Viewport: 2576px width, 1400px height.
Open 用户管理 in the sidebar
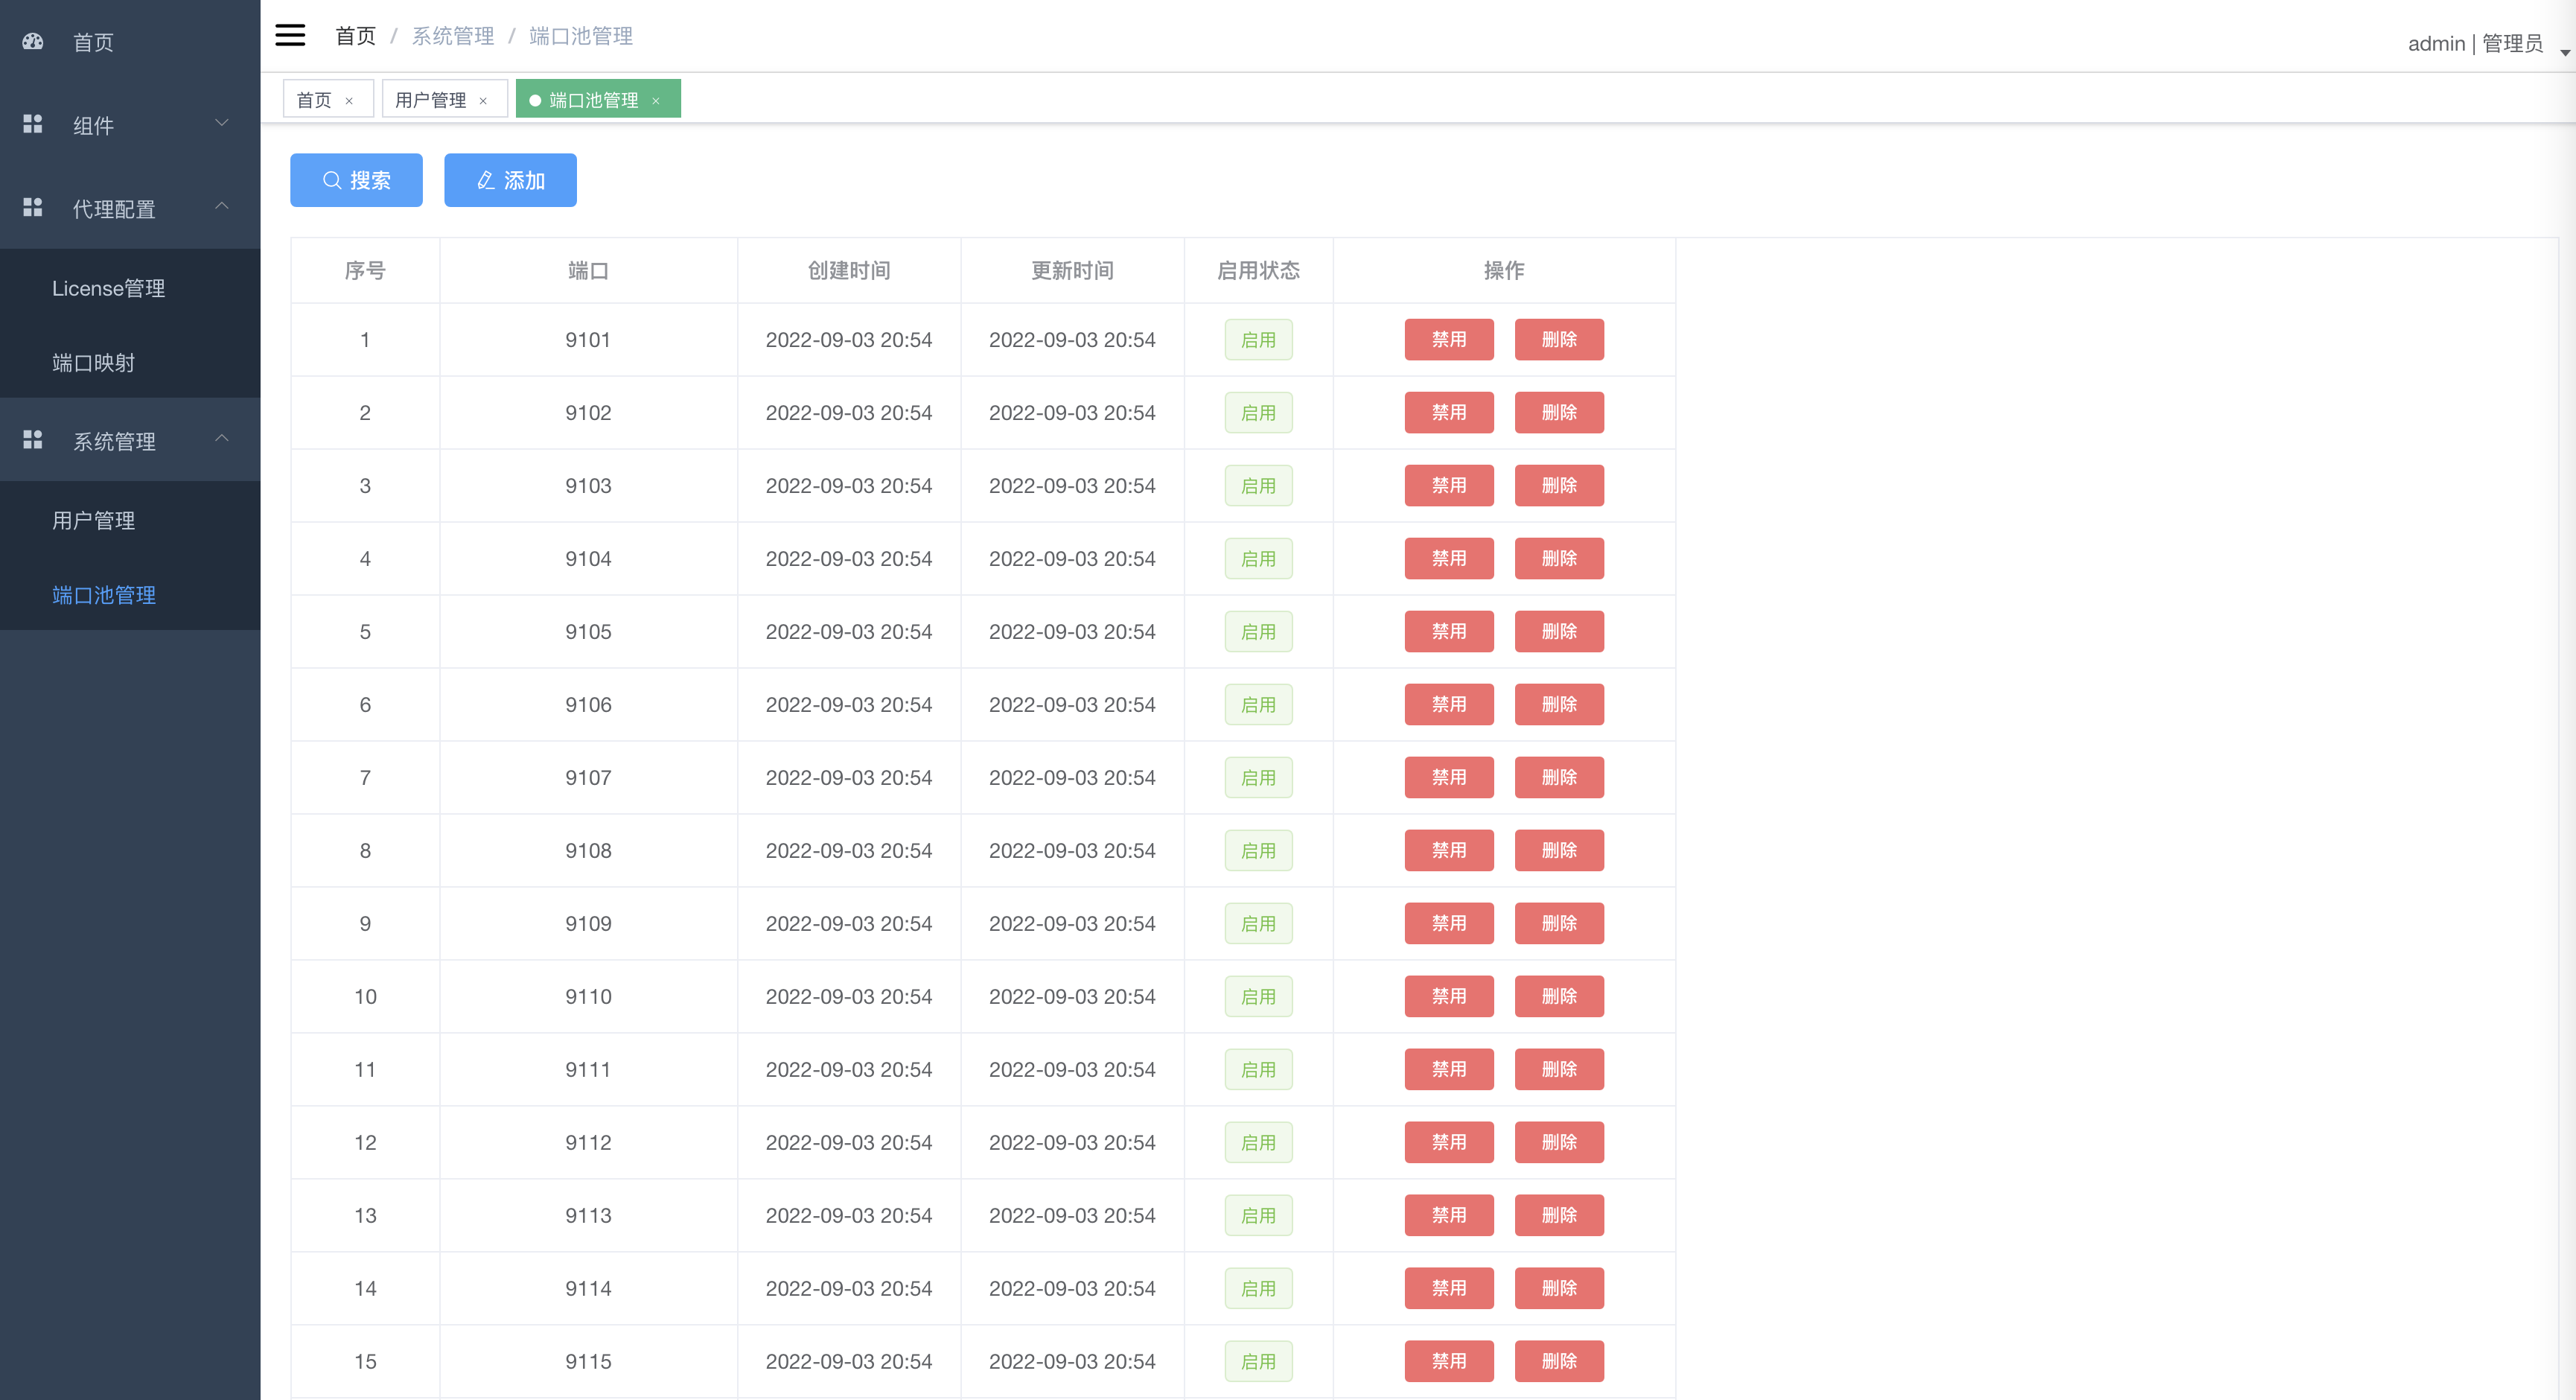[x=130, y=520]
